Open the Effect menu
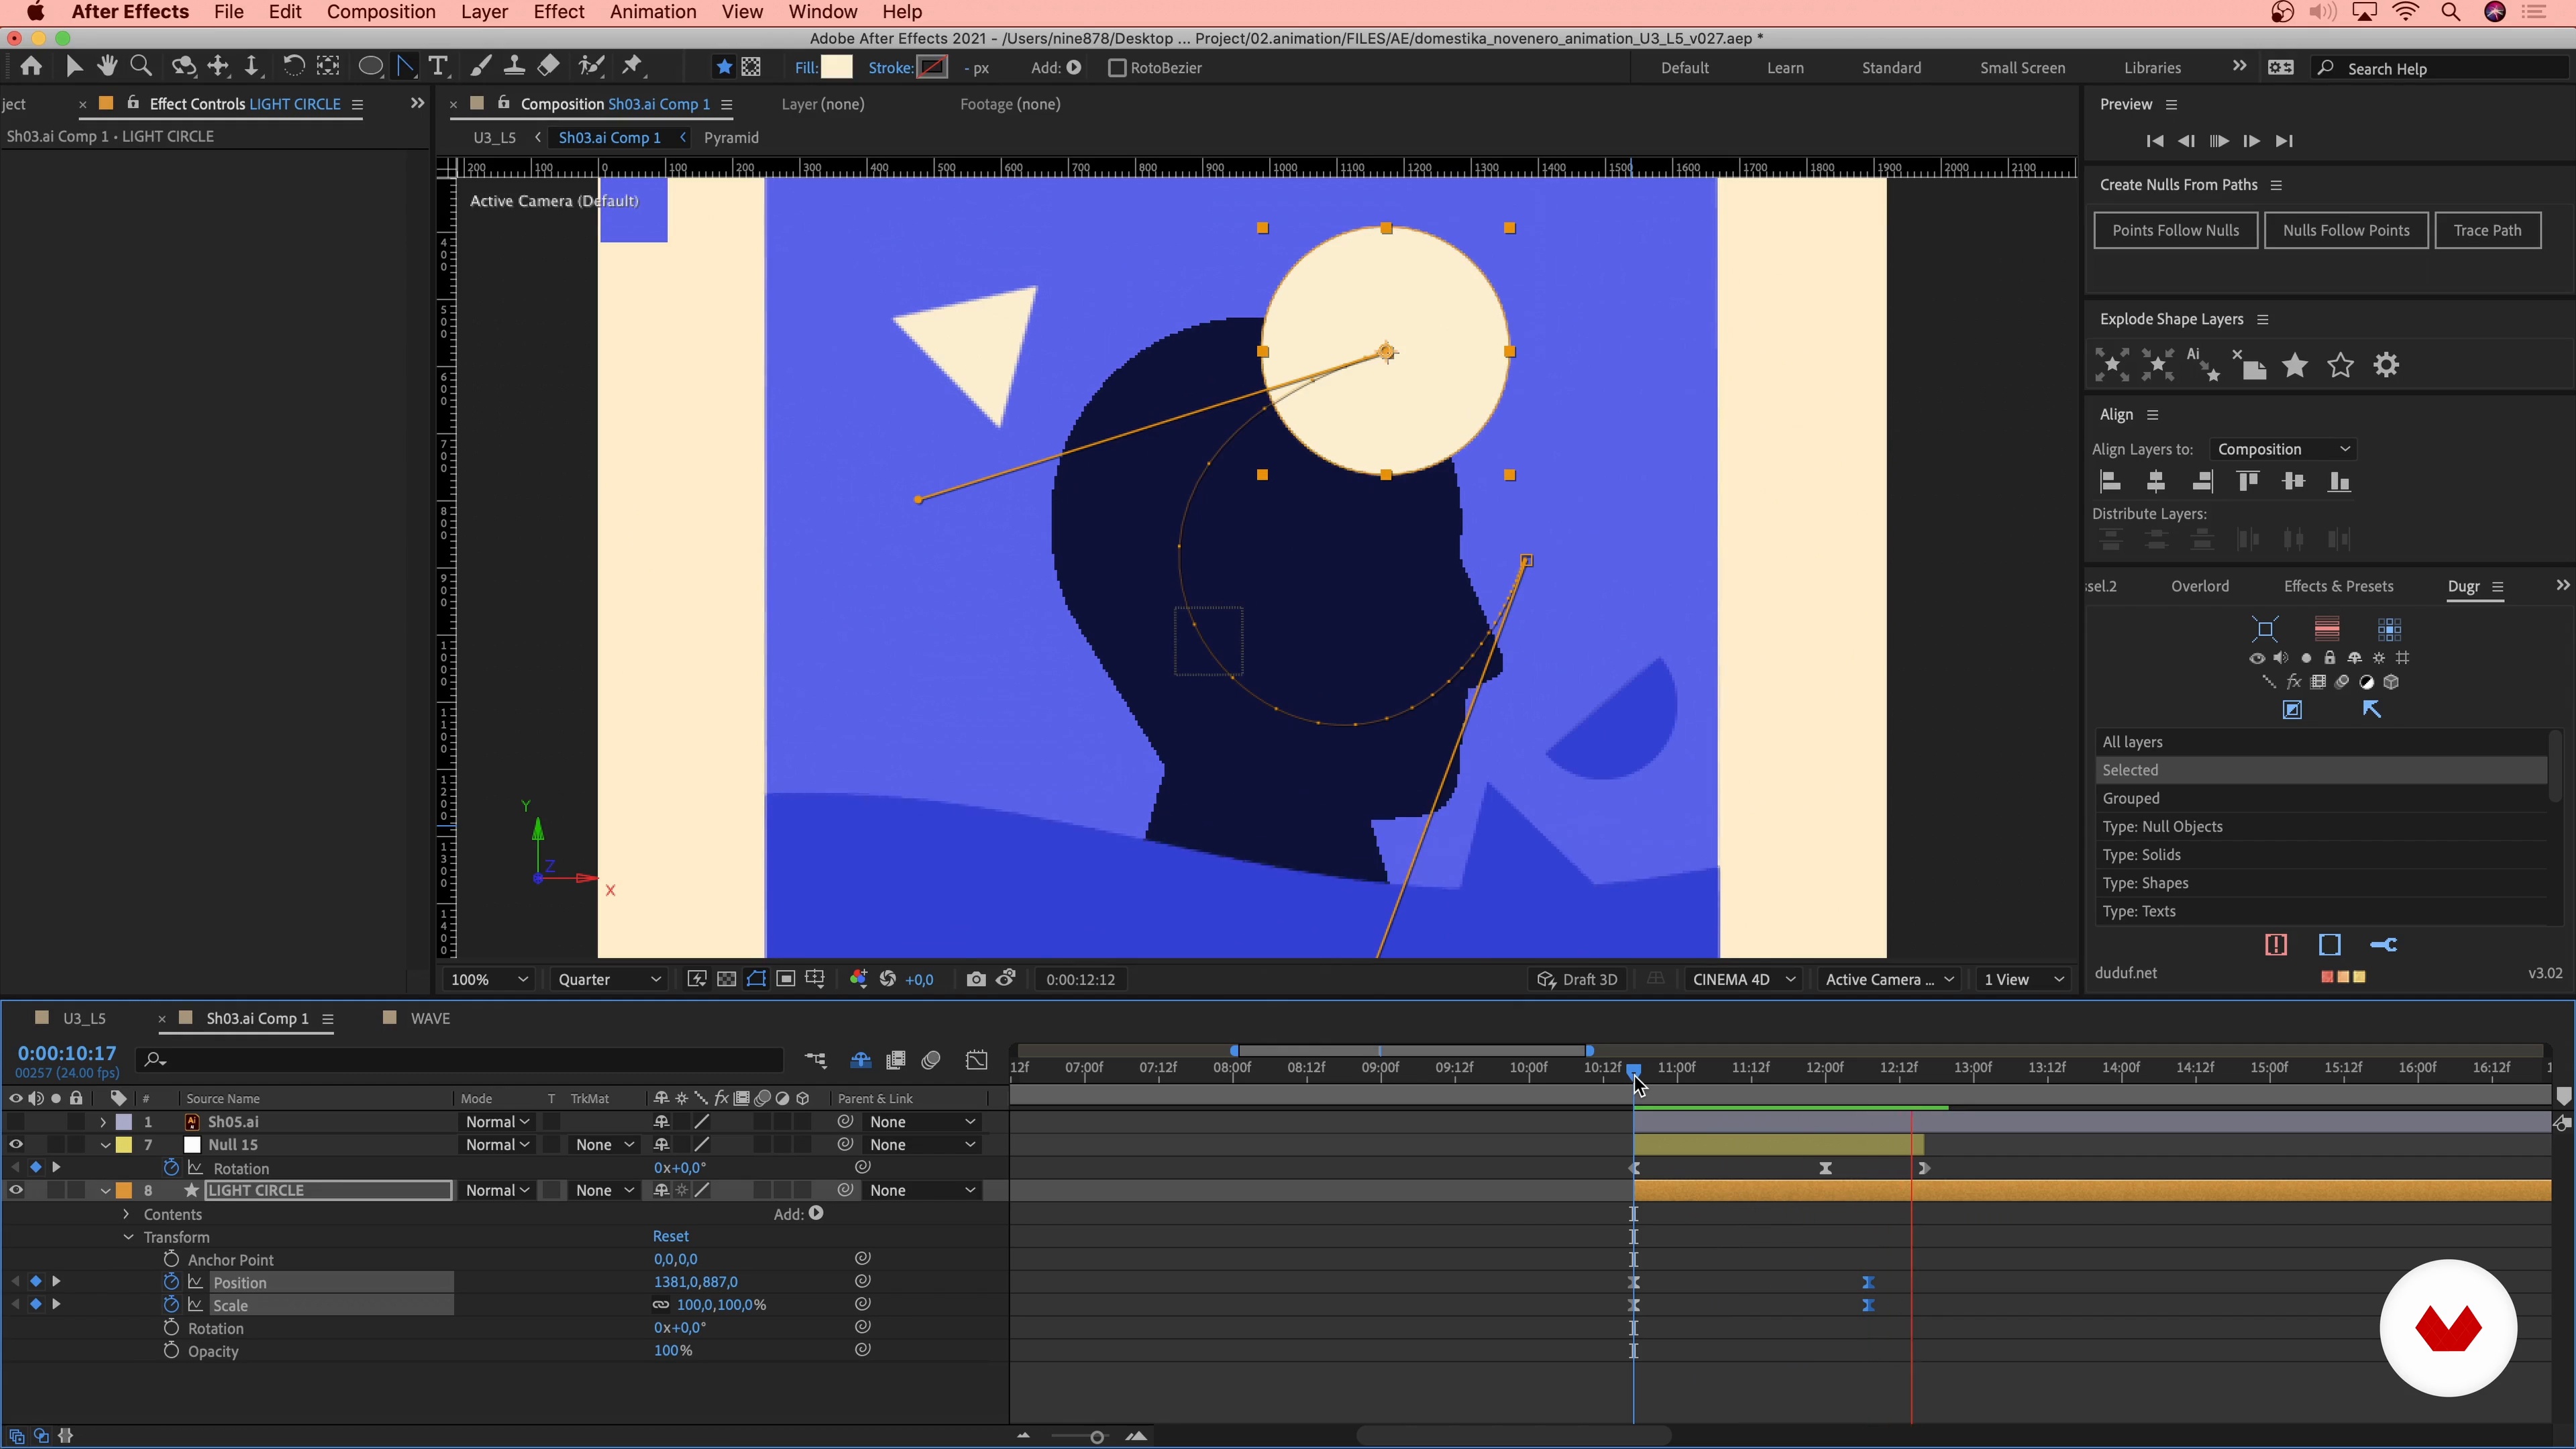2576x1449 pixels. [558, 12]
